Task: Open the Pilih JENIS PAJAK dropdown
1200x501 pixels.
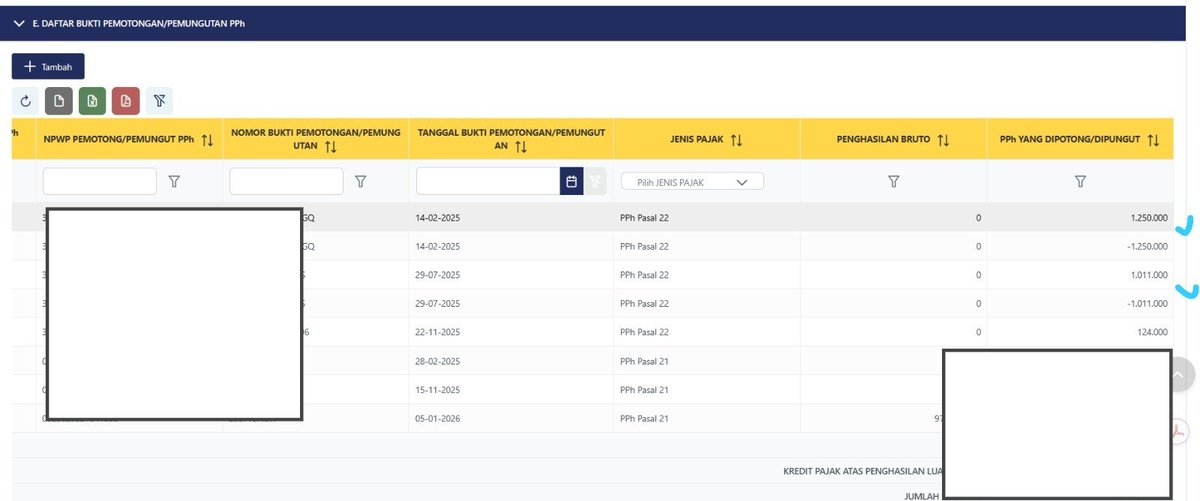Action: [x=692, y=182]
